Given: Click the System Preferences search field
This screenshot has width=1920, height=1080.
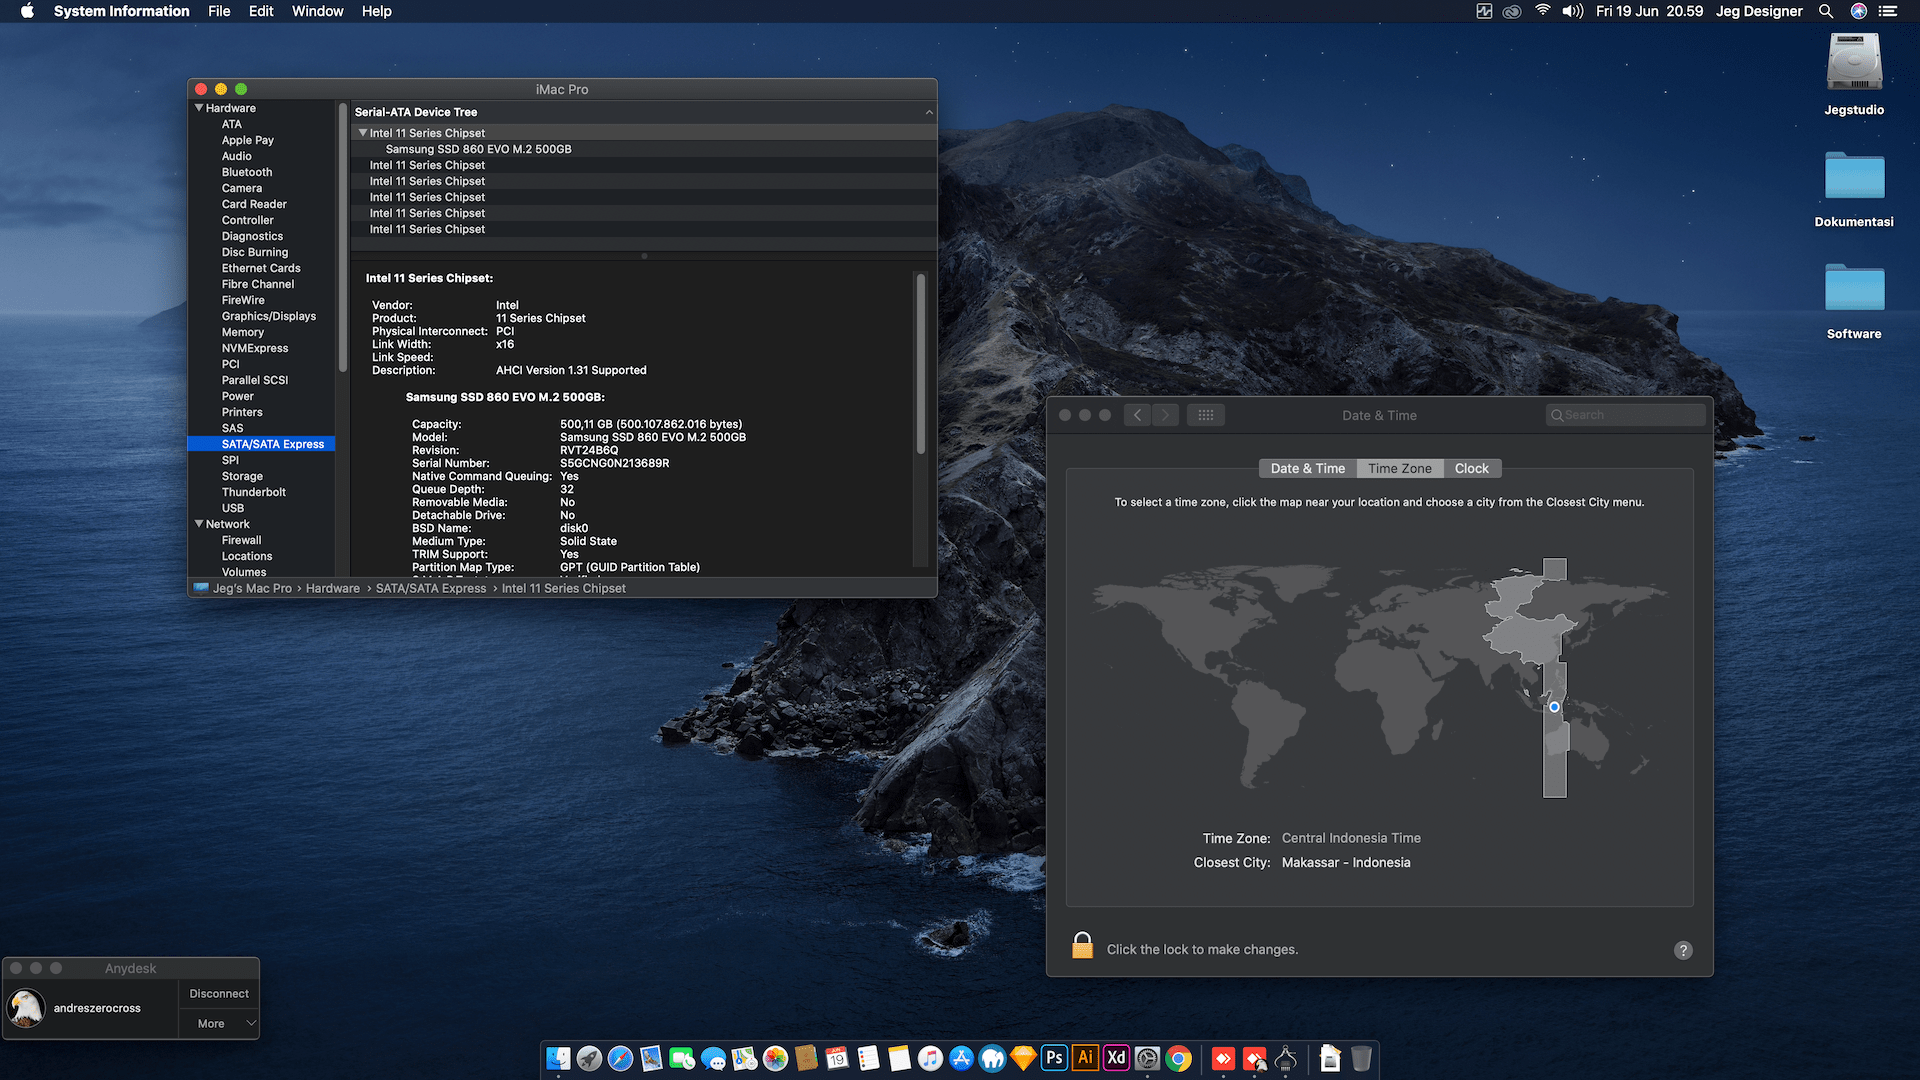Looking at the screenshot, I should 1625,415.
